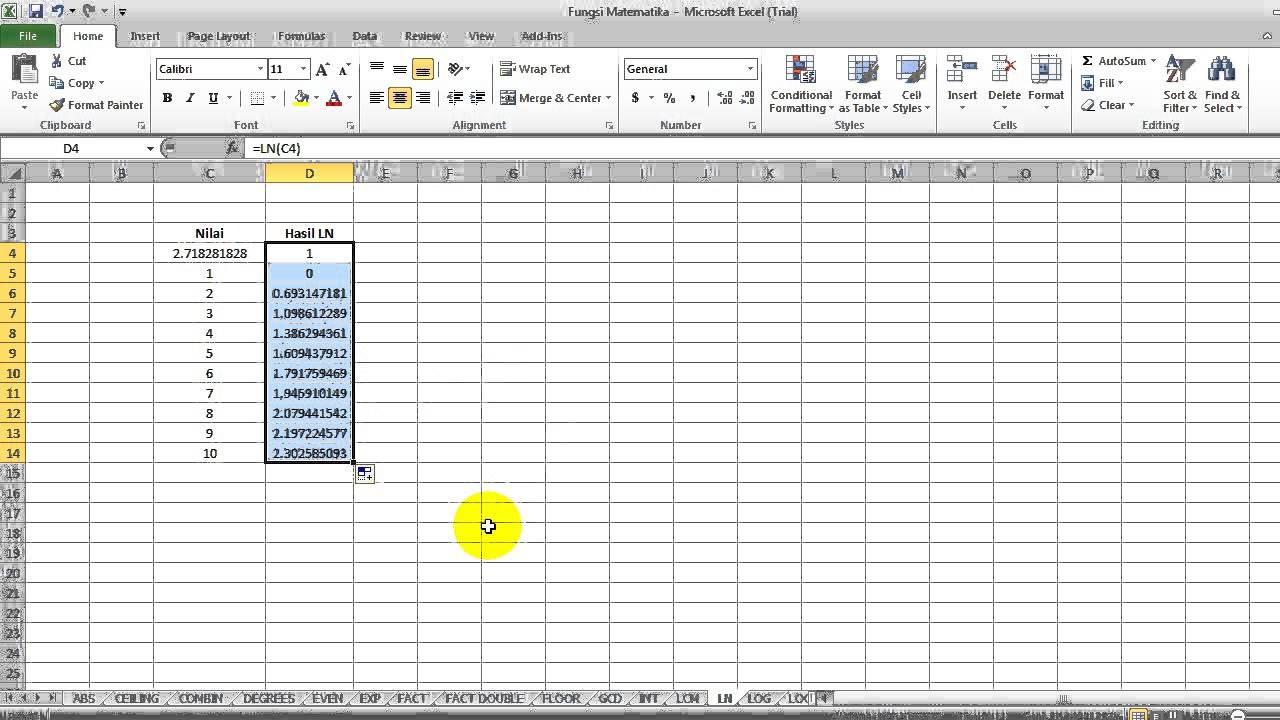1280x720 pixels.
Task: Toggle Italic formatting
Action: pos(190,98)
